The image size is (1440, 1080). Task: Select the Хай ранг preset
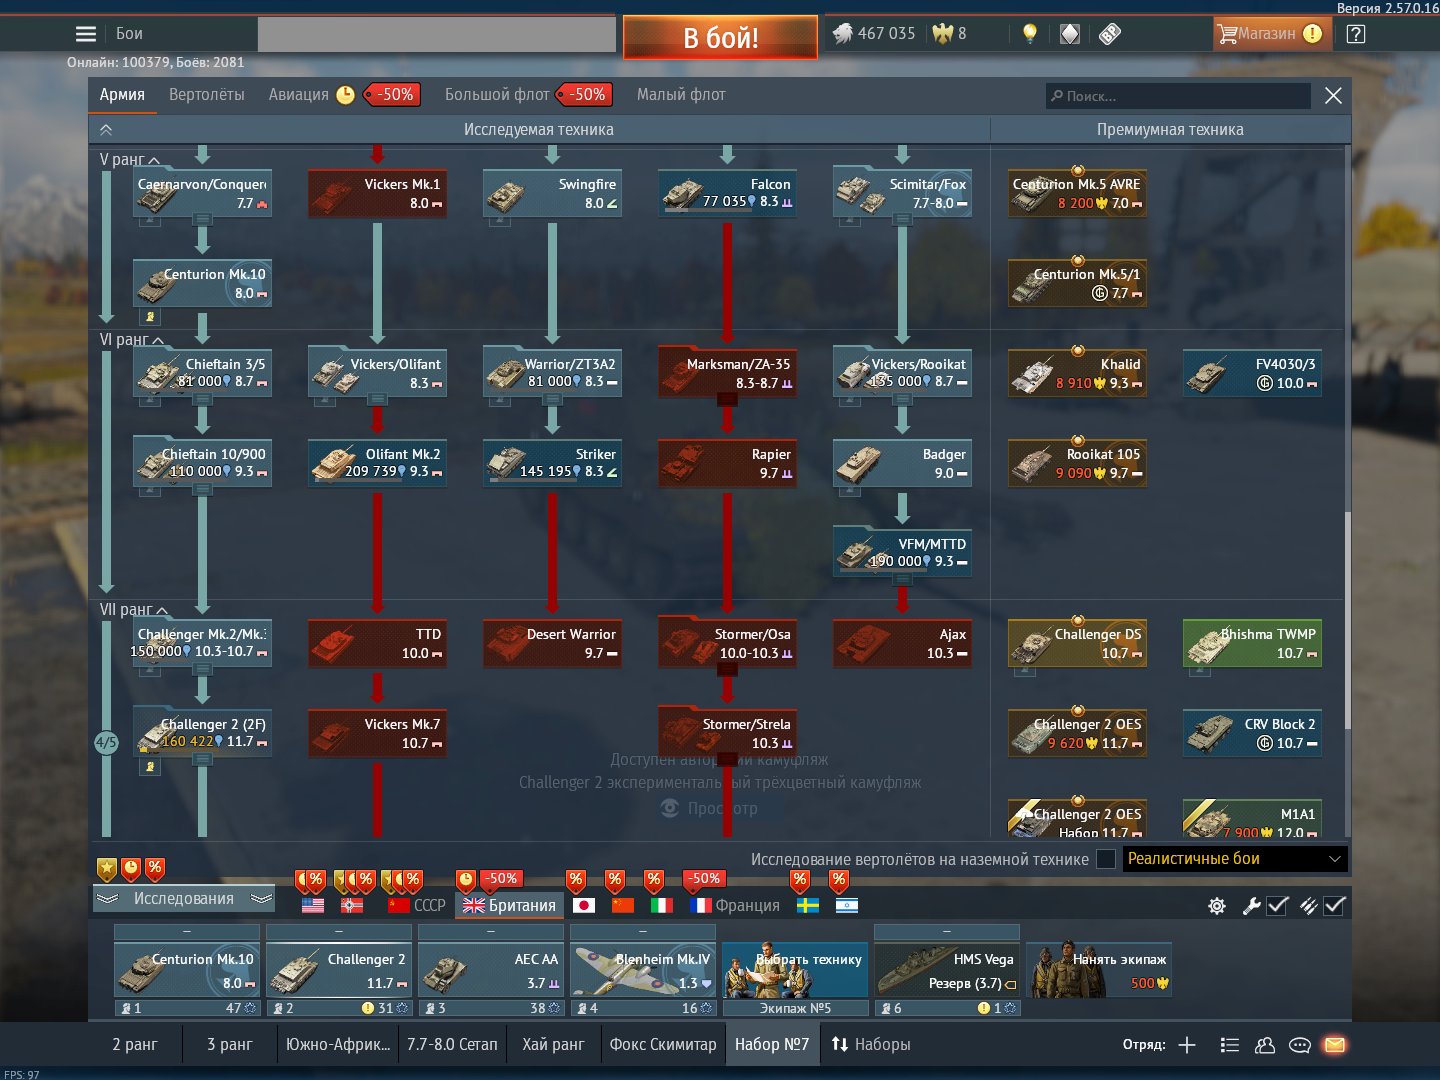[553, 1045]
